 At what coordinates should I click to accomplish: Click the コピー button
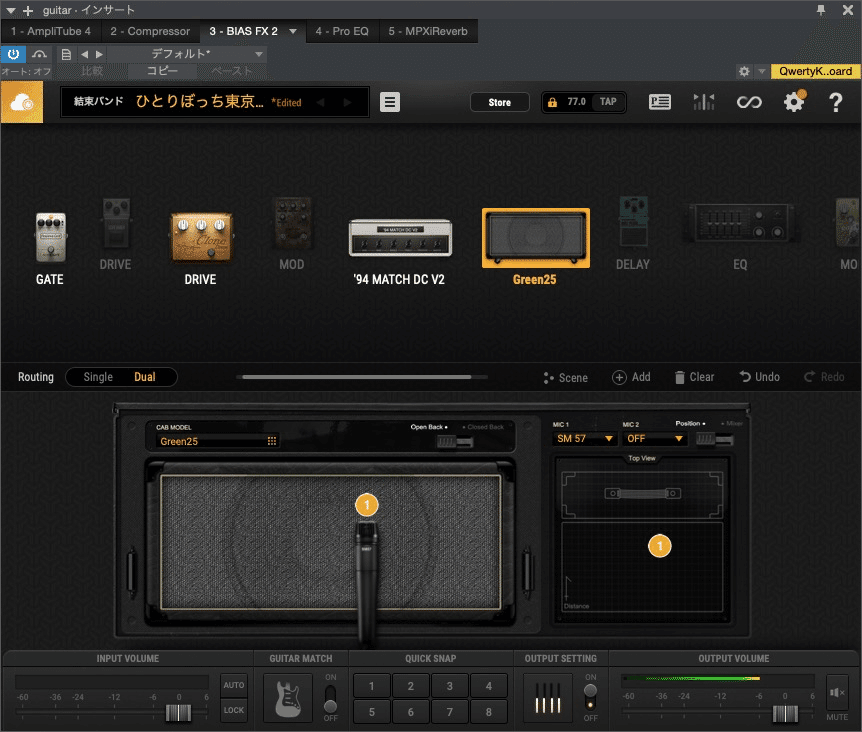point(162,71)
